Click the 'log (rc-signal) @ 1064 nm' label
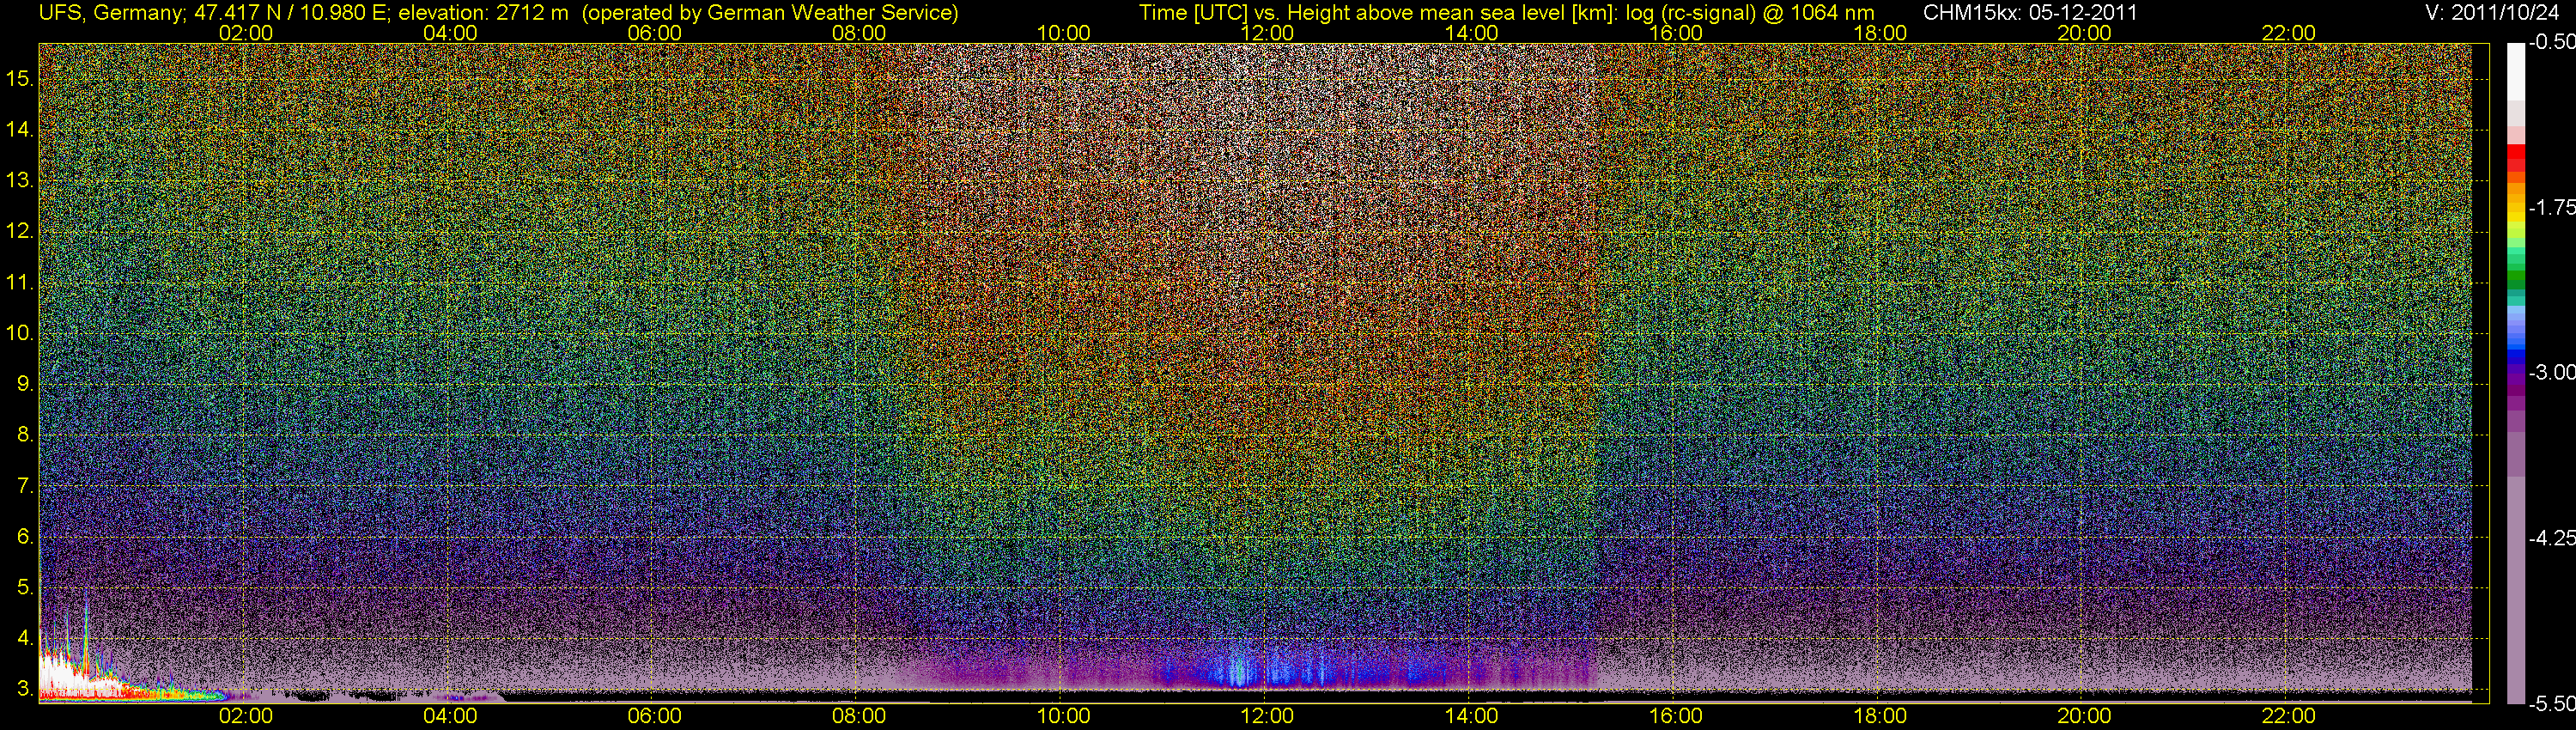 1750,13
